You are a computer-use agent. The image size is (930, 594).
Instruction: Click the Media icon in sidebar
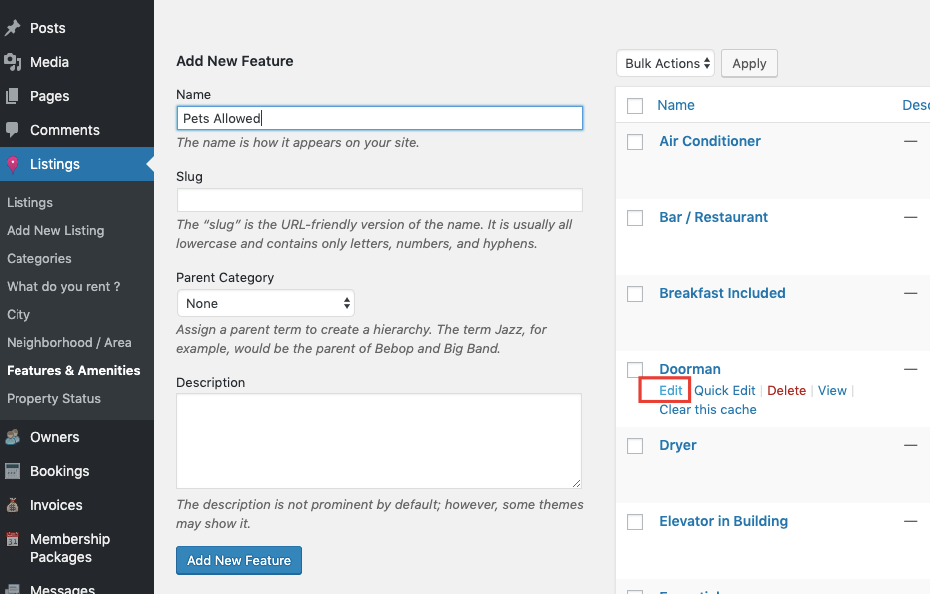[x=13, y=62]
